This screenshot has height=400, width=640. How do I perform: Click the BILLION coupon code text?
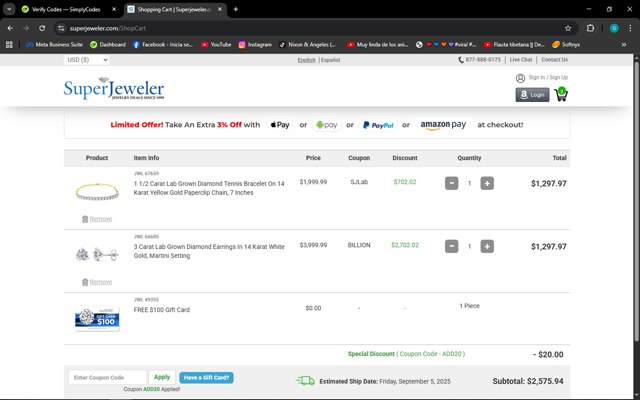[359, 245]
